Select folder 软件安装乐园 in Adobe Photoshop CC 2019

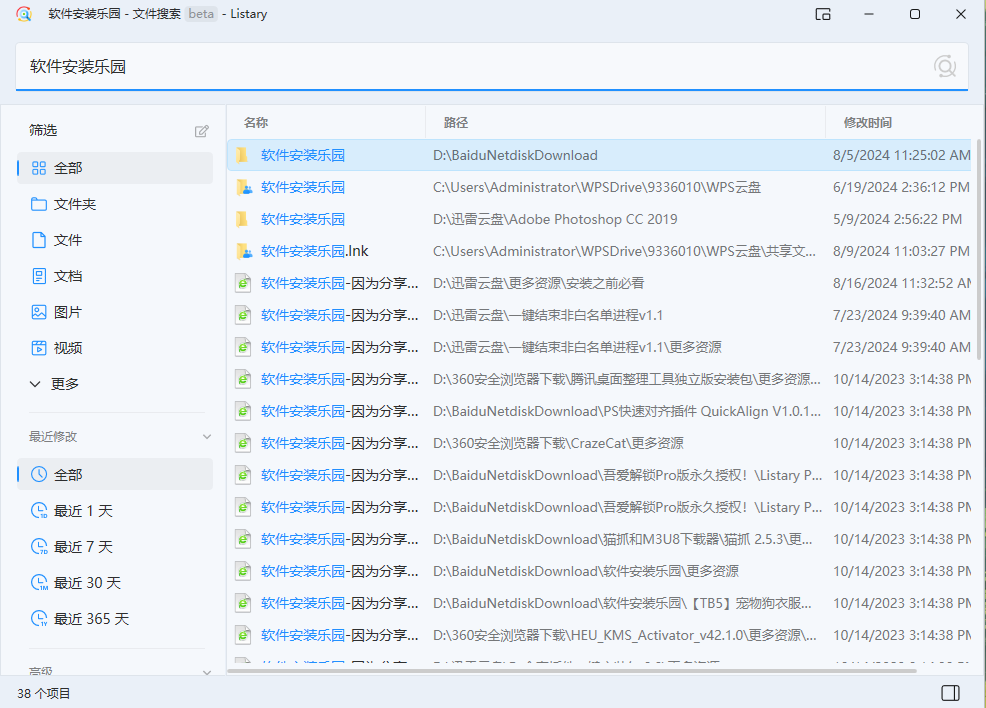[x=599, y=219]
